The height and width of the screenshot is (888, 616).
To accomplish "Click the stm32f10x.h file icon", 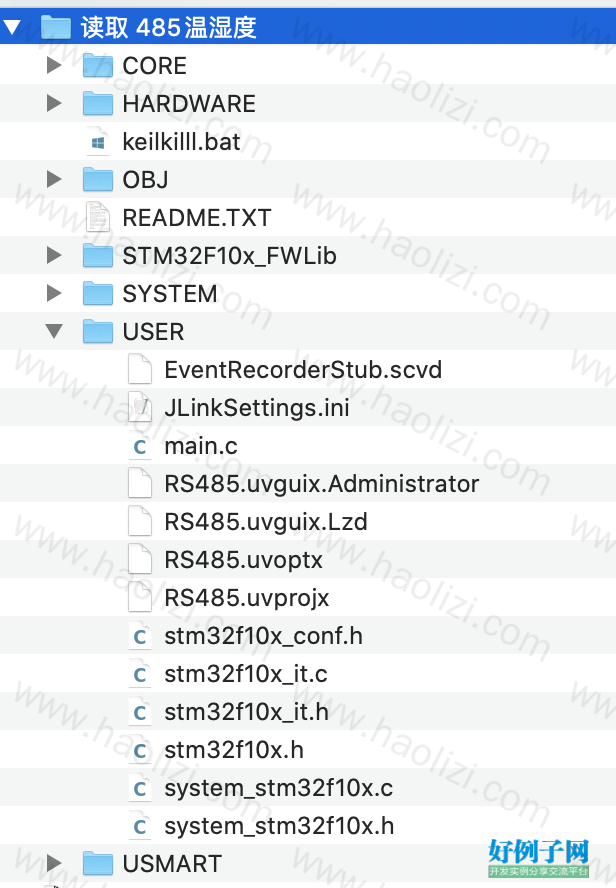I will [139, 750].
